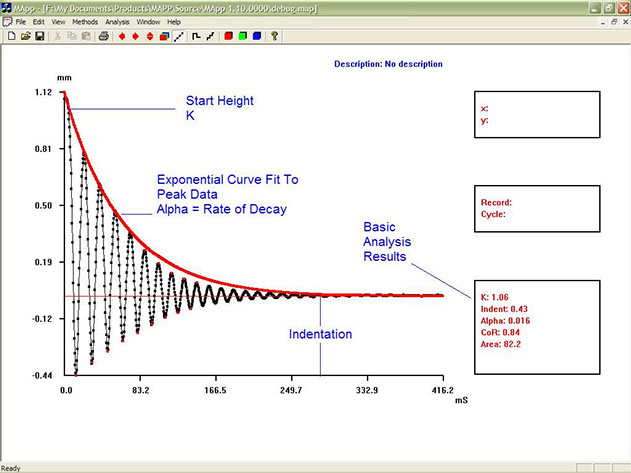The height and width of the screenshot is (473, 631).
Task: Click the red up-down arrows icon
Action: (150, 36)
